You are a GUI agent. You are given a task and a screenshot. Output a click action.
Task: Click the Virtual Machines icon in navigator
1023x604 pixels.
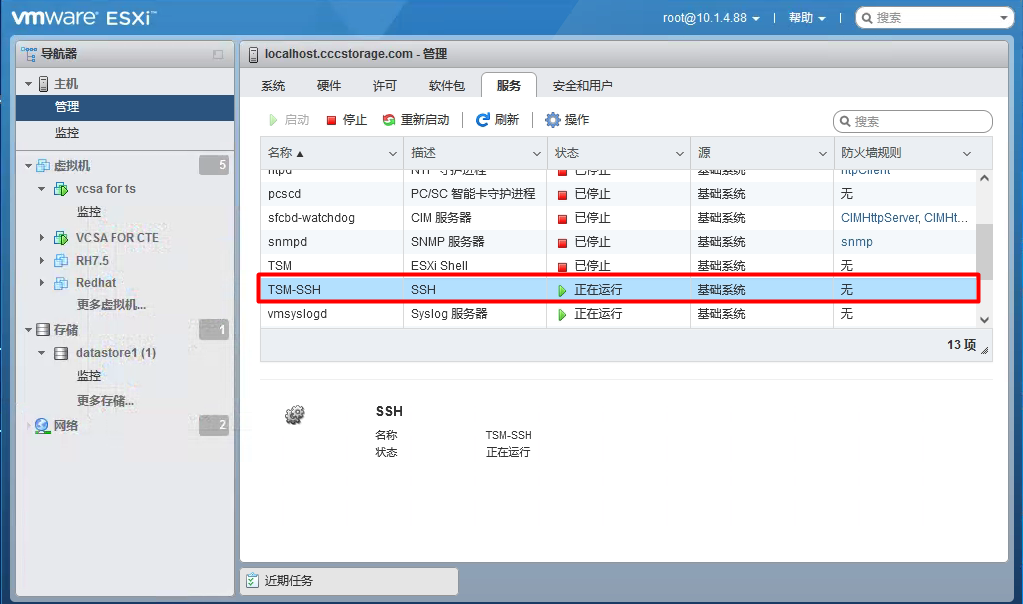pos(43,166)
